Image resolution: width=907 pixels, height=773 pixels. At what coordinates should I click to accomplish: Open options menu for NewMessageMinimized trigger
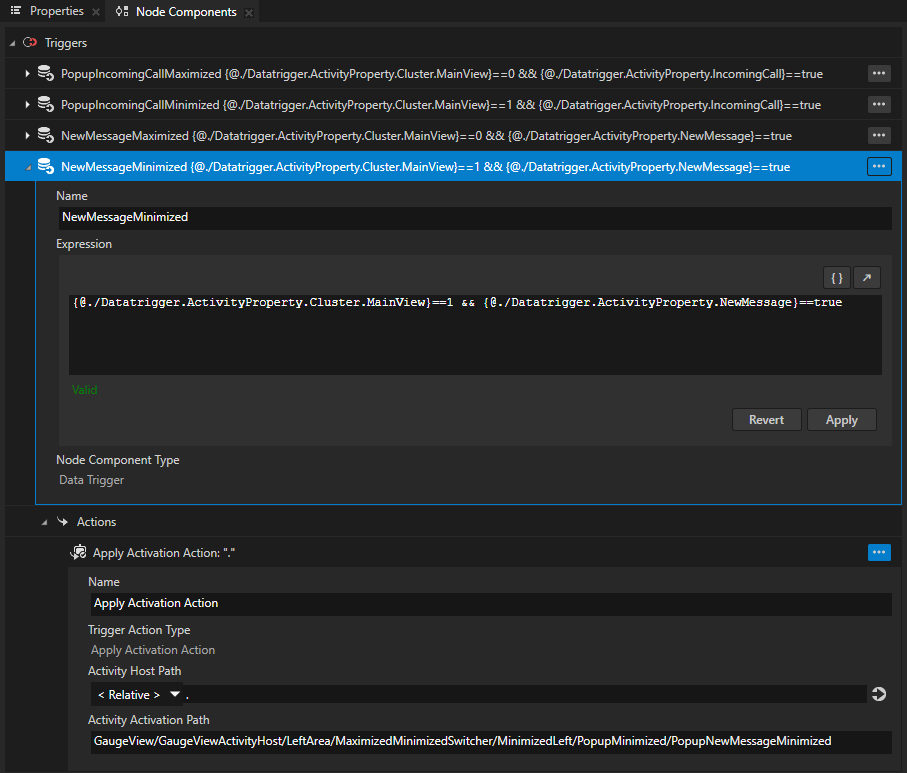878,166
